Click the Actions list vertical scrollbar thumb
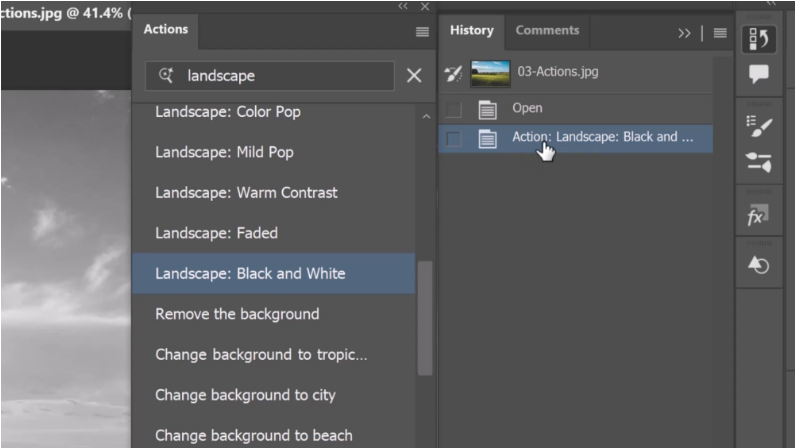 (425, 318)
